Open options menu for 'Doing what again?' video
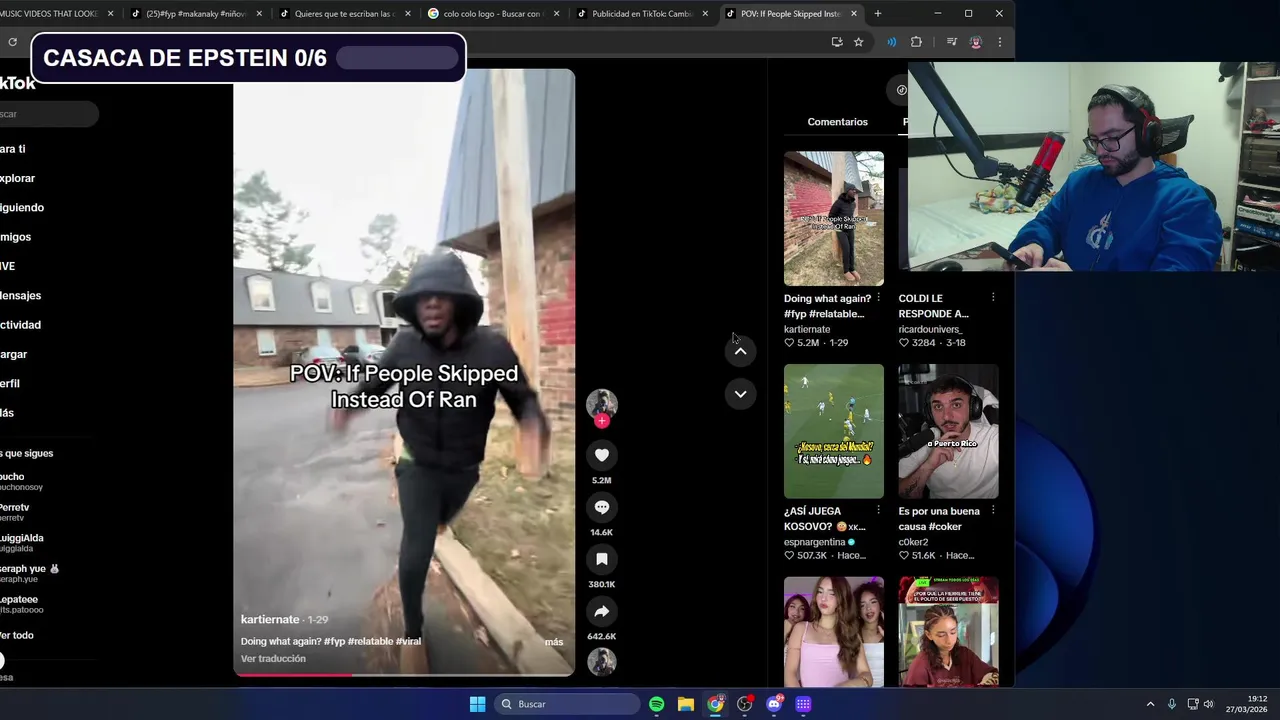This screenshot has width=1280, height=720. pos(878,298)
